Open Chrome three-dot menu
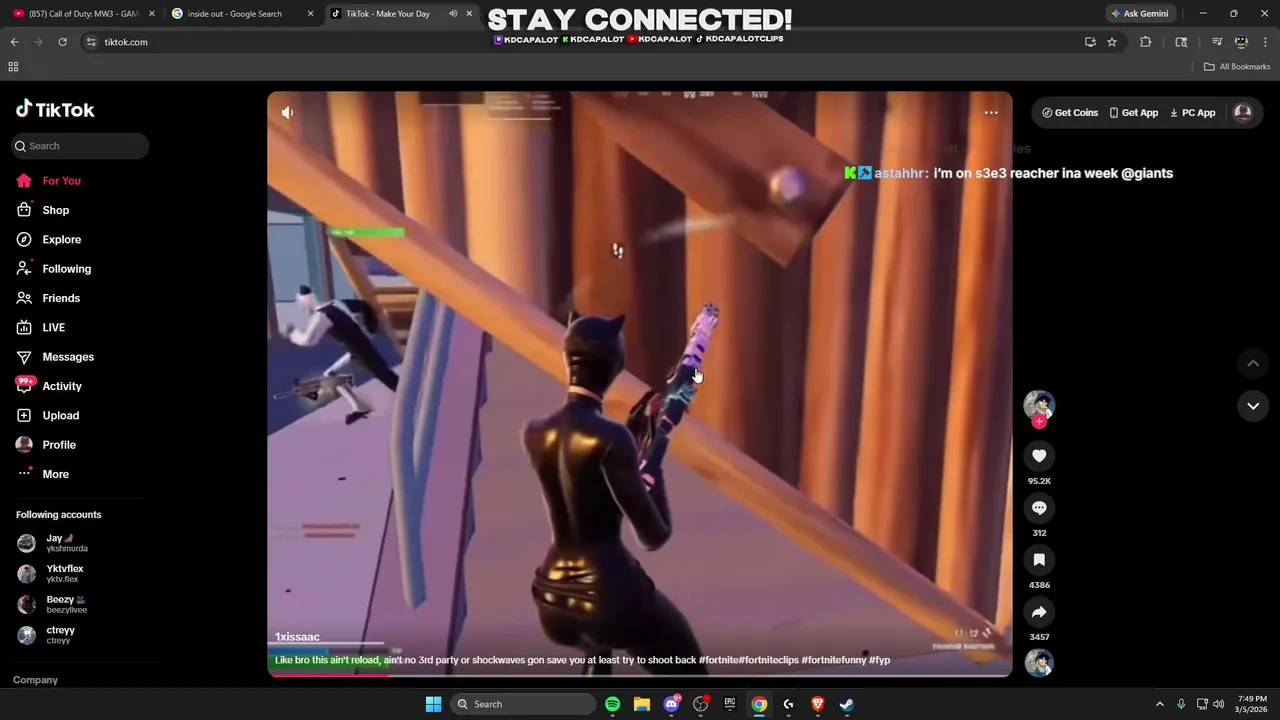 (1265, 42)
